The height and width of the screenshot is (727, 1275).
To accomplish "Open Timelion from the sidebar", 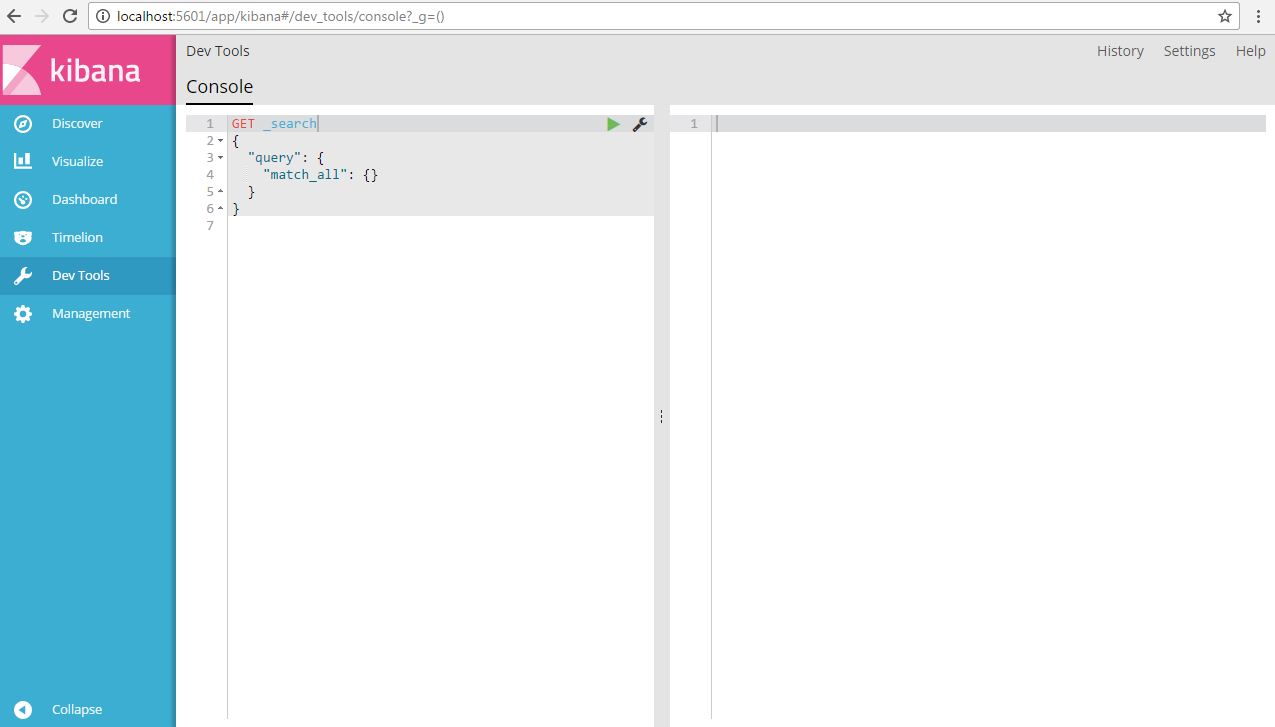I will click(77, 237).
